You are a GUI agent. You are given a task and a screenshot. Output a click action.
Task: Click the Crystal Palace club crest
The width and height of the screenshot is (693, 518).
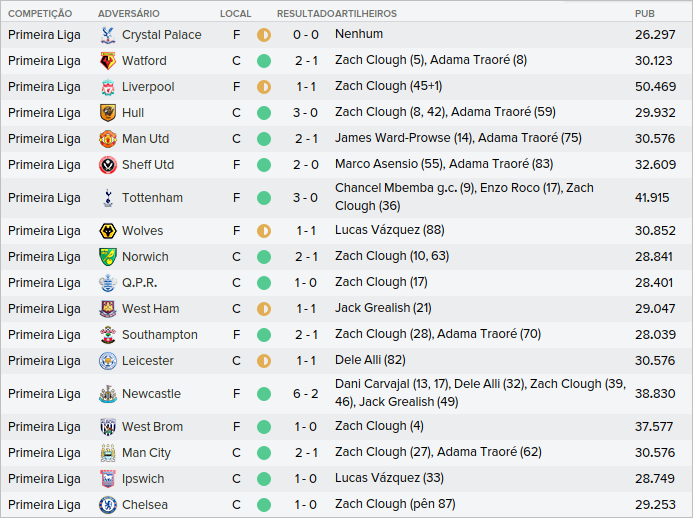[x=107, y=35]
